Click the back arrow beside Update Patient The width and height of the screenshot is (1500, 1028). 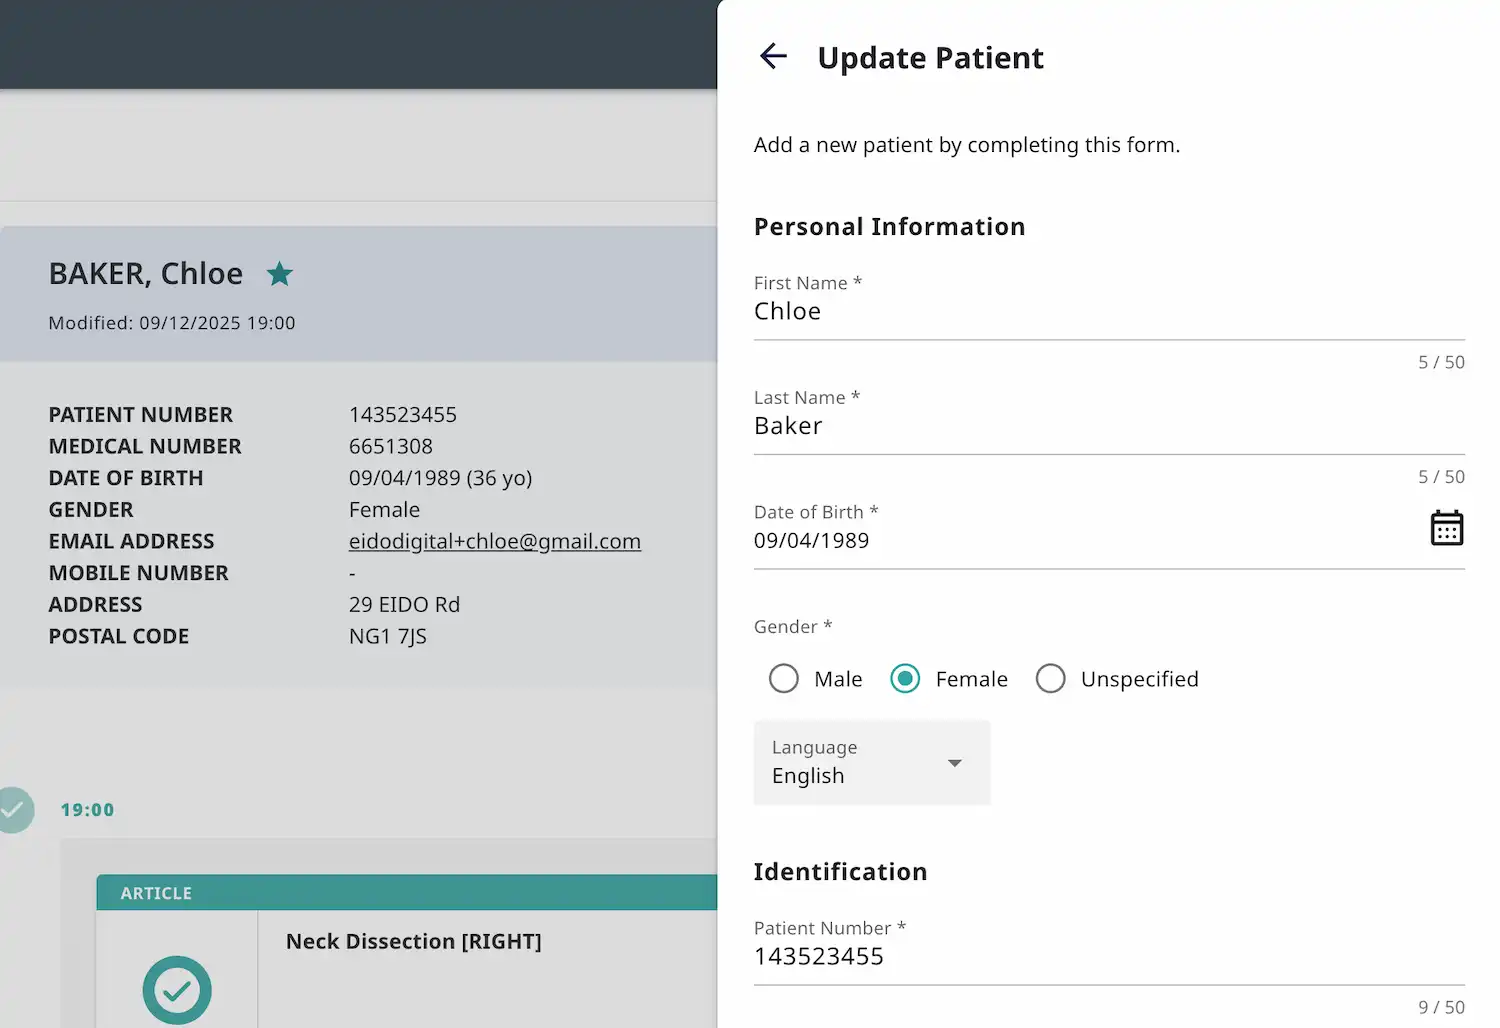[x=773, y=57]
